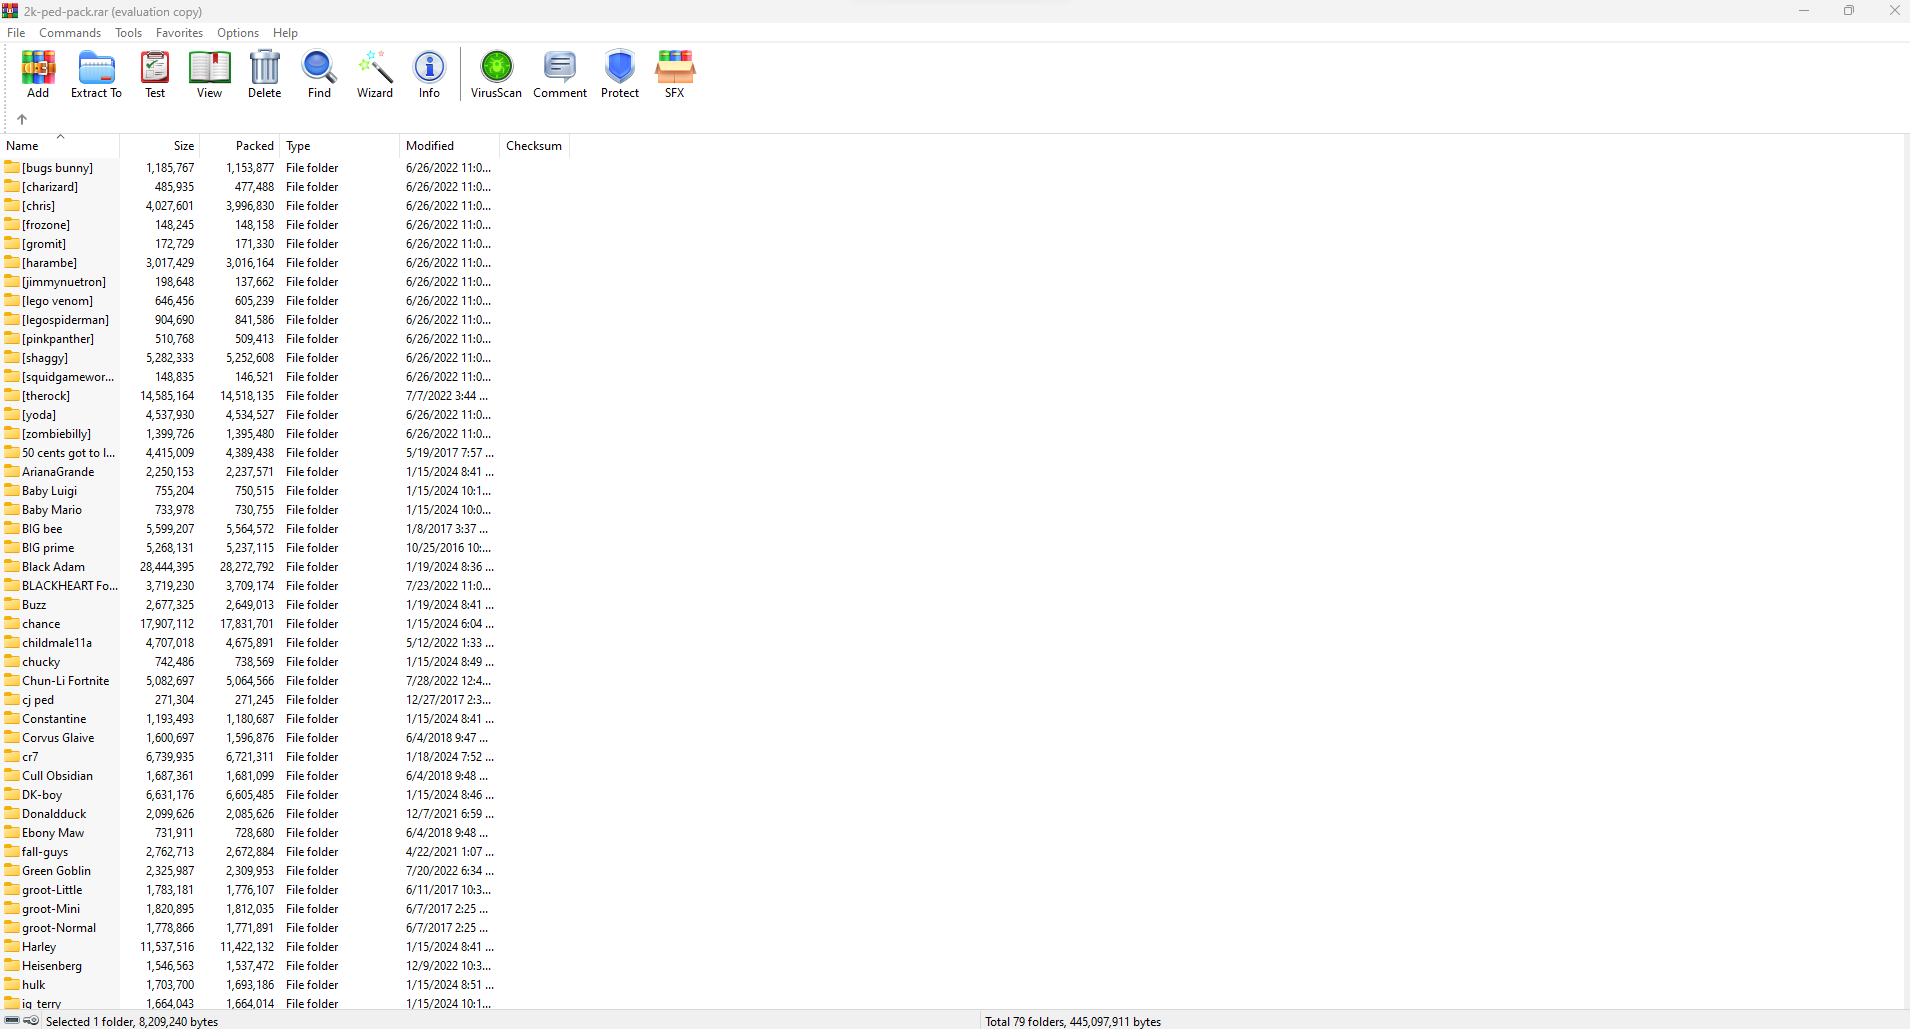Sort list by Checksum column header
Viewport: 1910px width, 1029px height.
tap(535, 146)
